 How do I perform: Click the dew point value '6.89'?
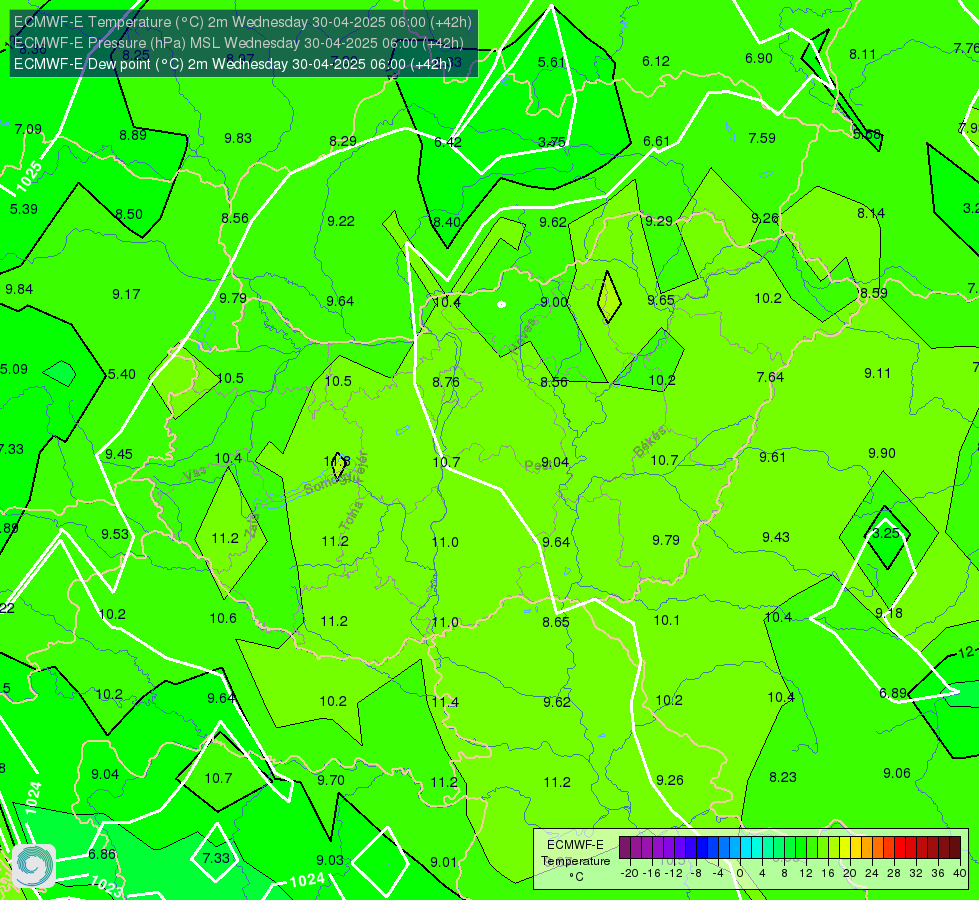(893, 693)
